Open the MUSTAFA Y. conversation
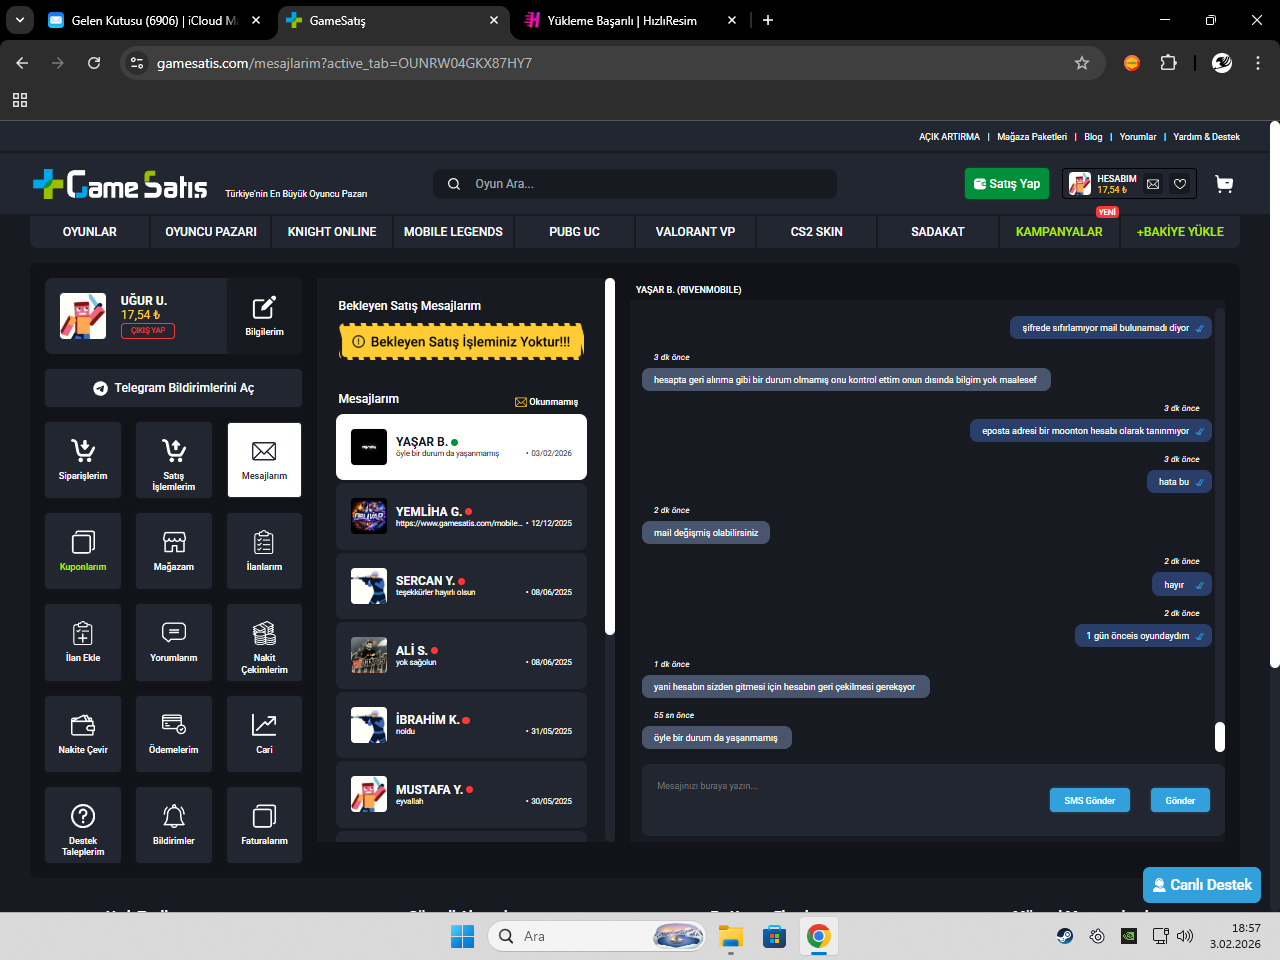This screenshot has width=1280, height=960. (x=461, y=794)
